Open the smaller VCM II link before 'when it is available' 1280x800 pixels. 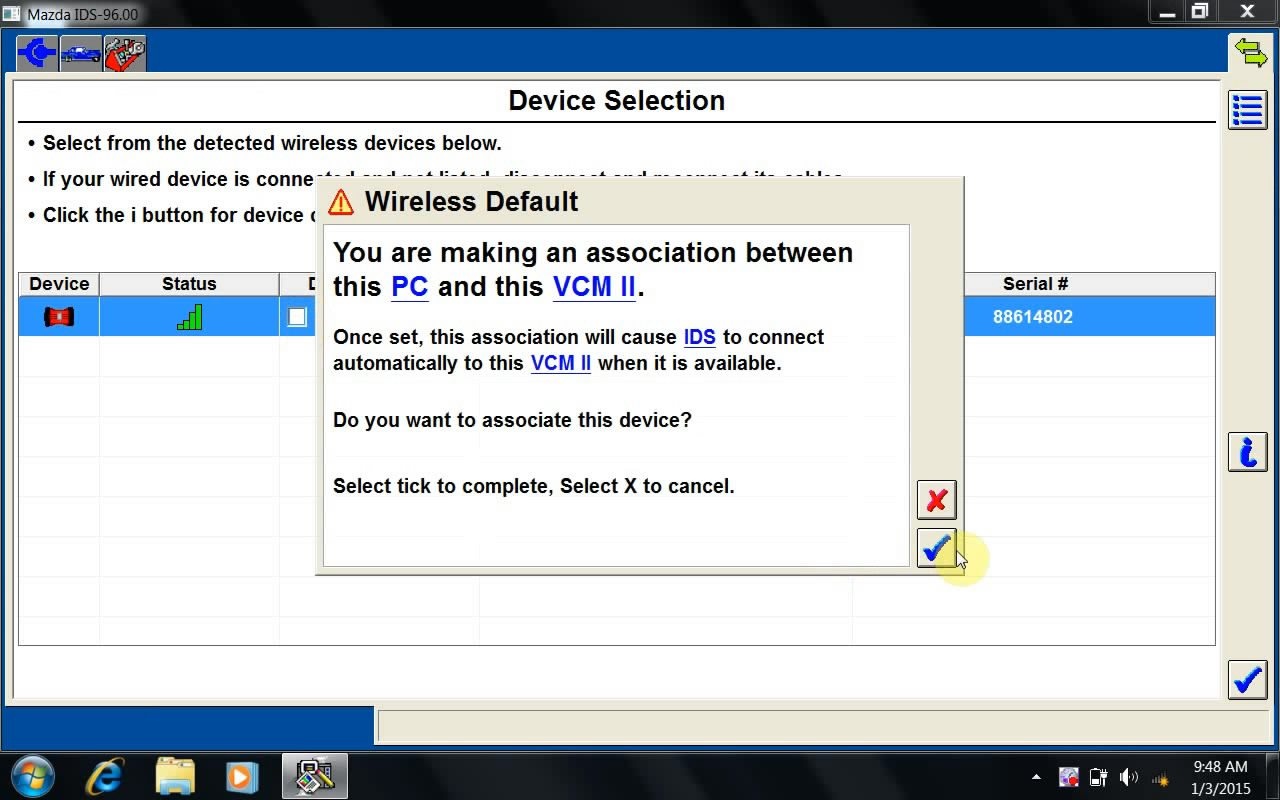(561, 363)
